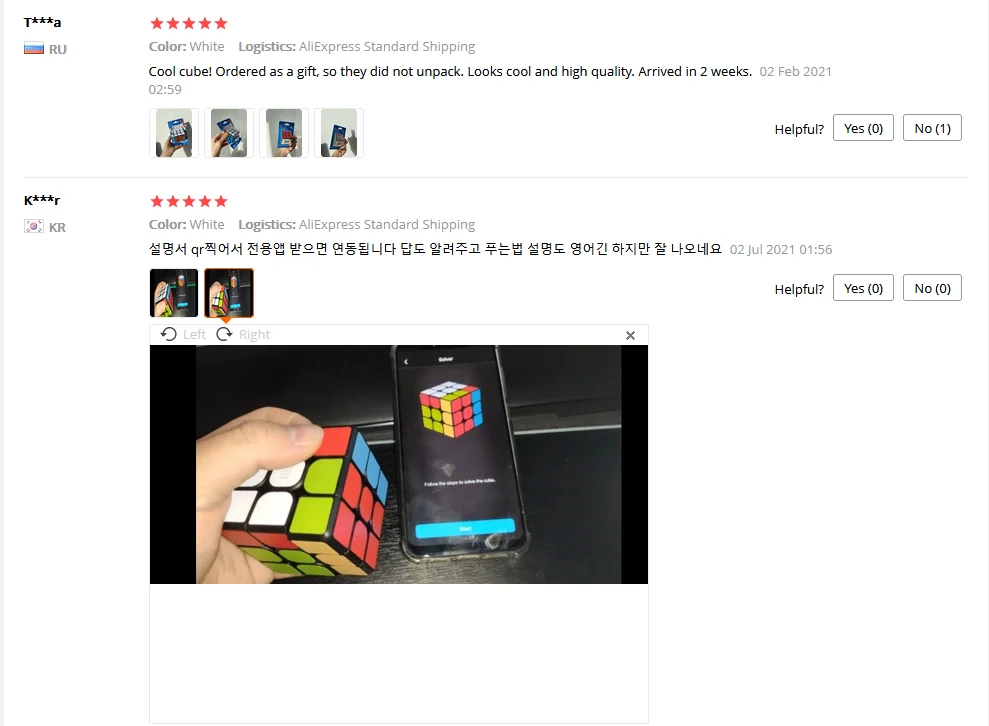Open second thumbnail in T***a's review
Screen dimensions: 989x726
pos(229,133)
